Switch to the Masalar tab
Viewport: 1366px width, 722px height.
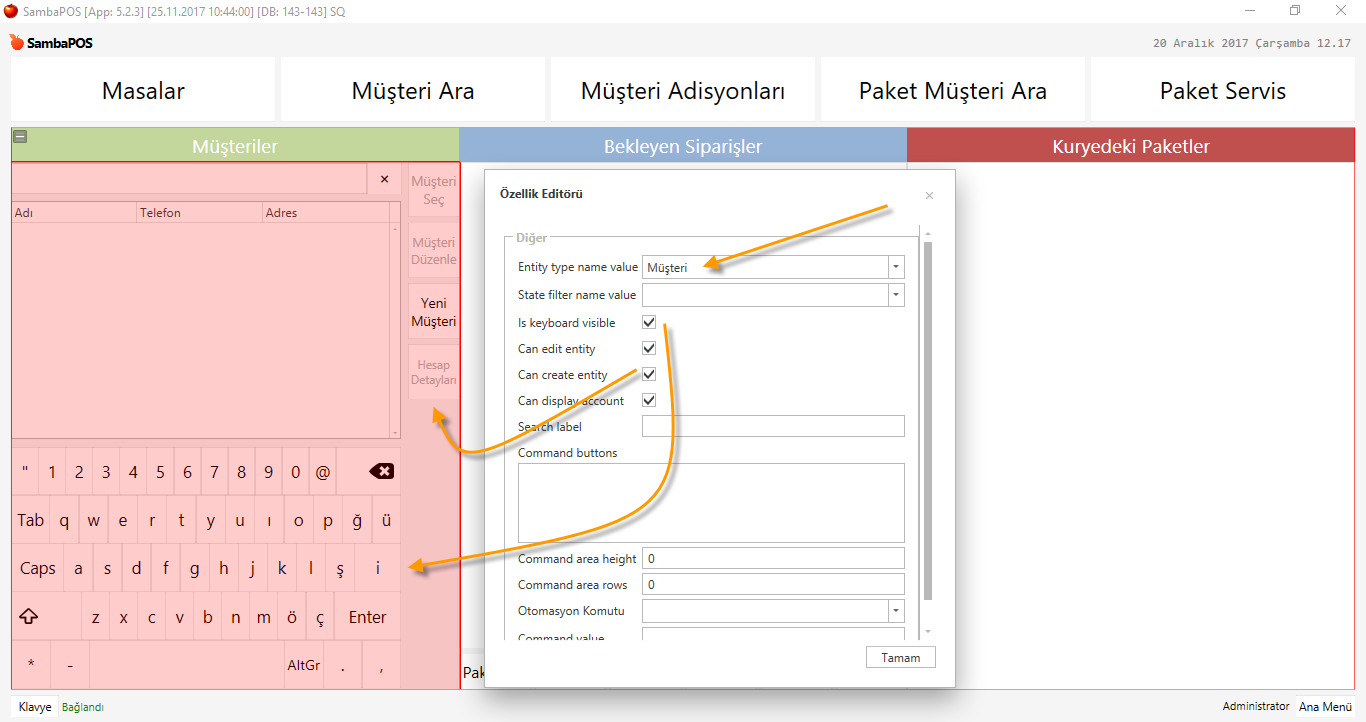[143, 91]
